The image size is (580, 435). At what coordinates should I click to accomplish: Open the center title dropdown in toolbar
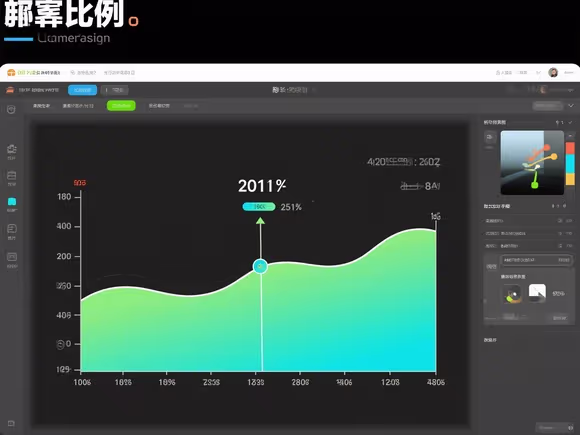[x=293, y=90]
